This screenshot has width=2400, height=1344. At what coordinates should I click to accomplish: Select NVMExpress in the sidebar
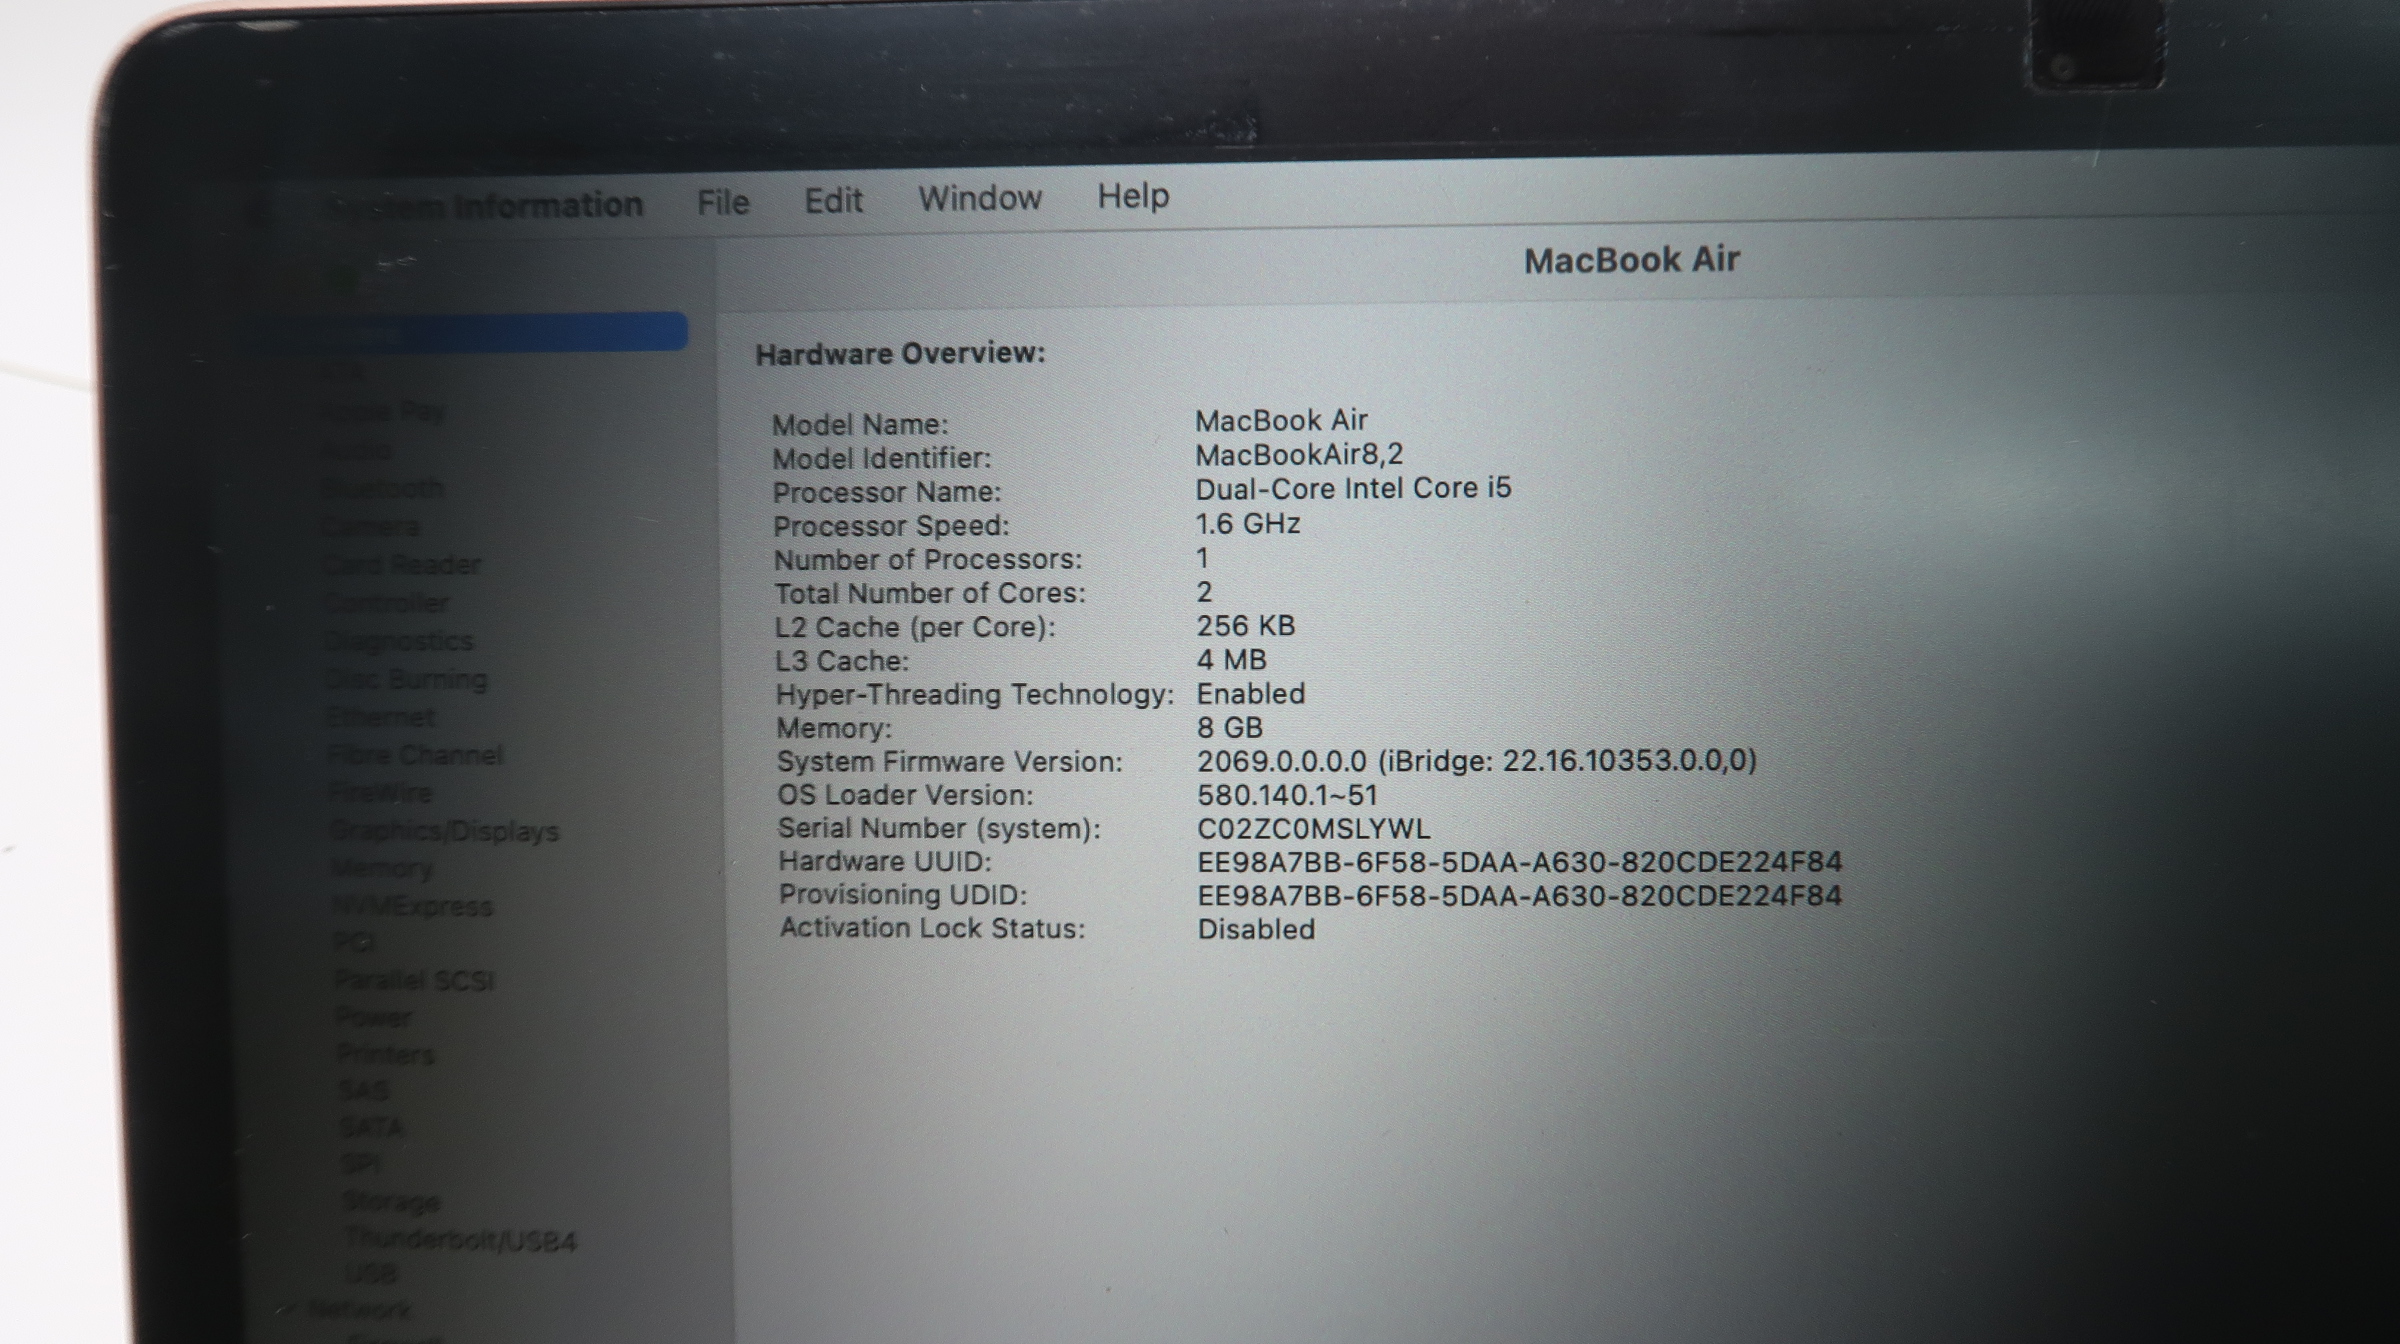(x=412, y=906)
